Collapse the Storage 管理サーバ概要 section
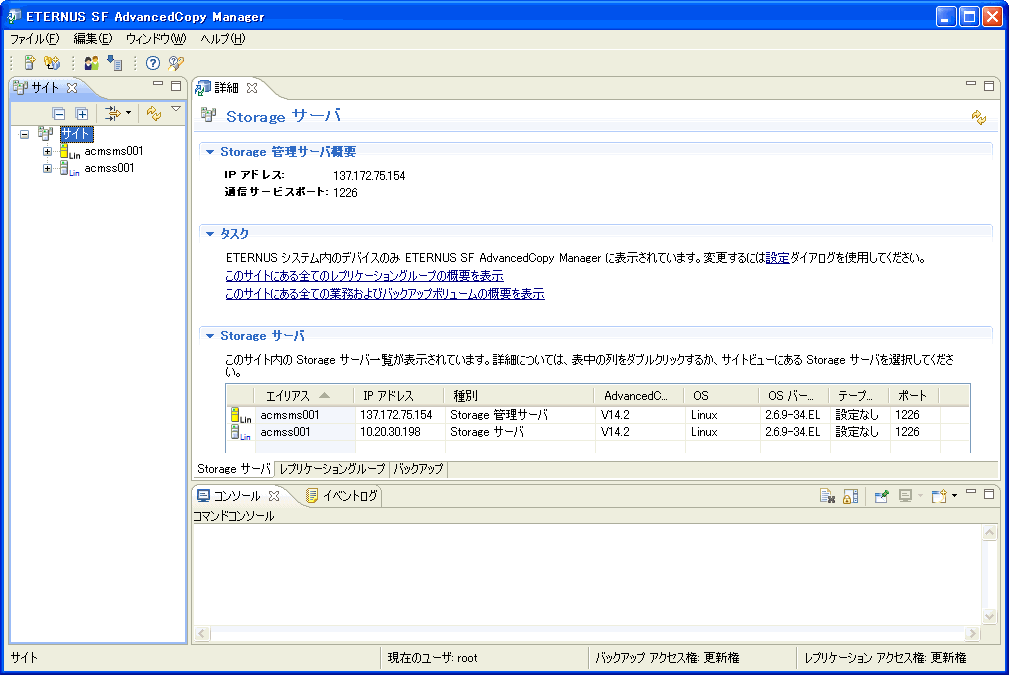Screen dimensions: 1009x675 coord(210,152)
